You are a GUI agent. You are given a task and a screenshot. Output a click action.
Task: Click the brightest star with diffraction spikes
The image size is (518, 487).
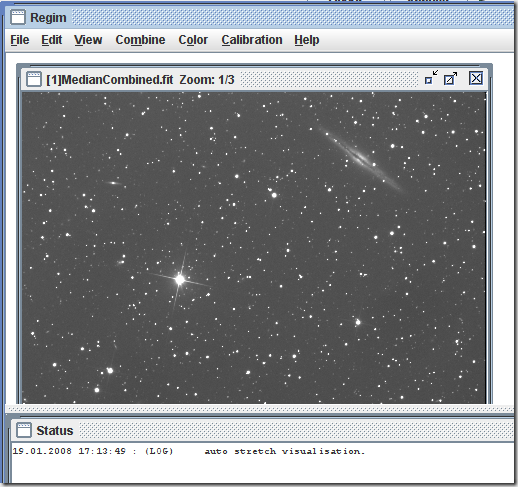tap(180, 279)
